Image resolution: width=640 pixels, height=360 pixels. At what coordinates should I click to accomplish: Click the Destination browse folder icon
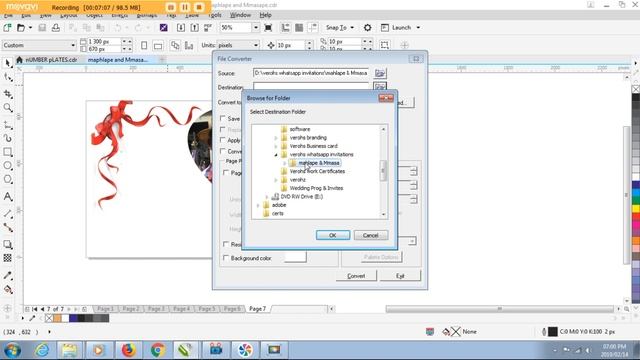pyautogui.click(x=380, y=86)
